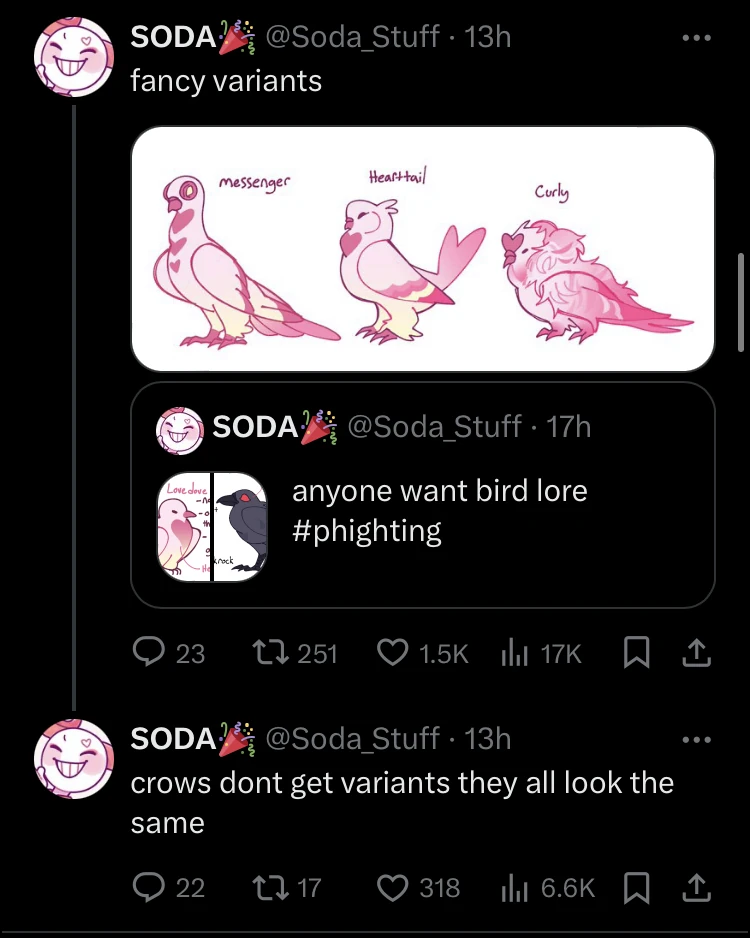Share the crows variants tweet

pos(696,887)
